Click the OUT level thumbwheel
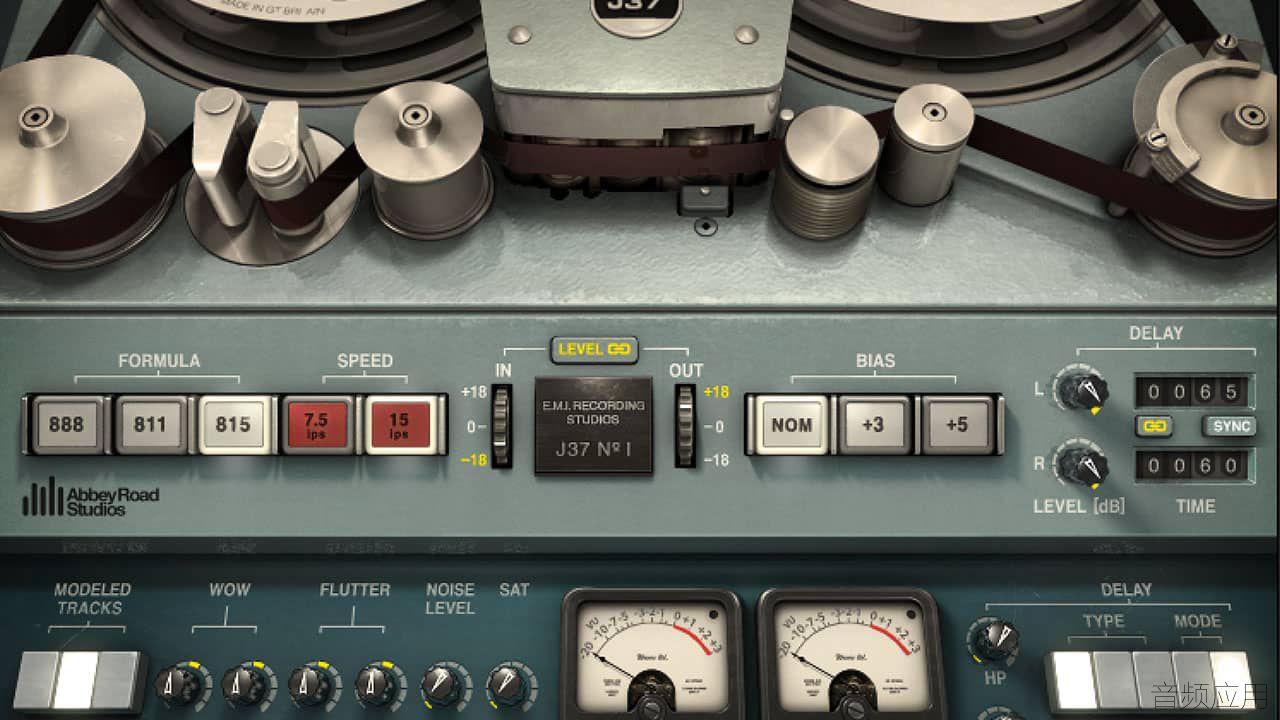 [685, 427]
